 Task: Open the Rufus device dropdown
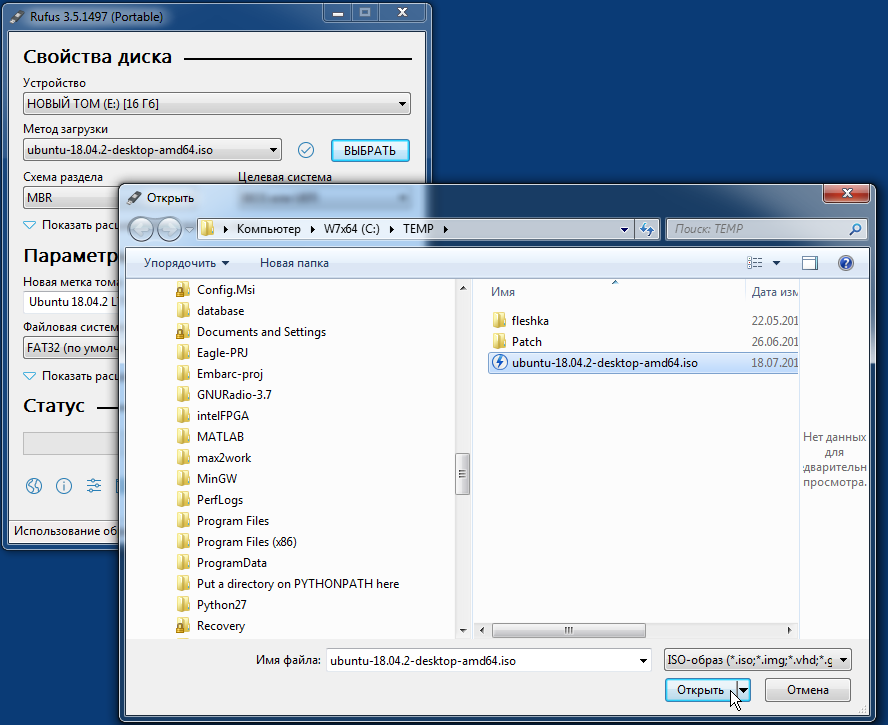pyautogui.click(x=217, y=104)
